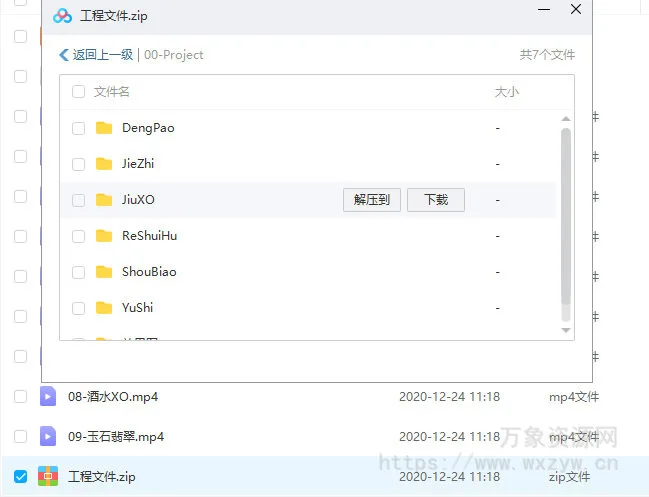This screenshot has height=497, width=649.
Task: Click scrollbar up arrow in file list
Action: (566, 118)
